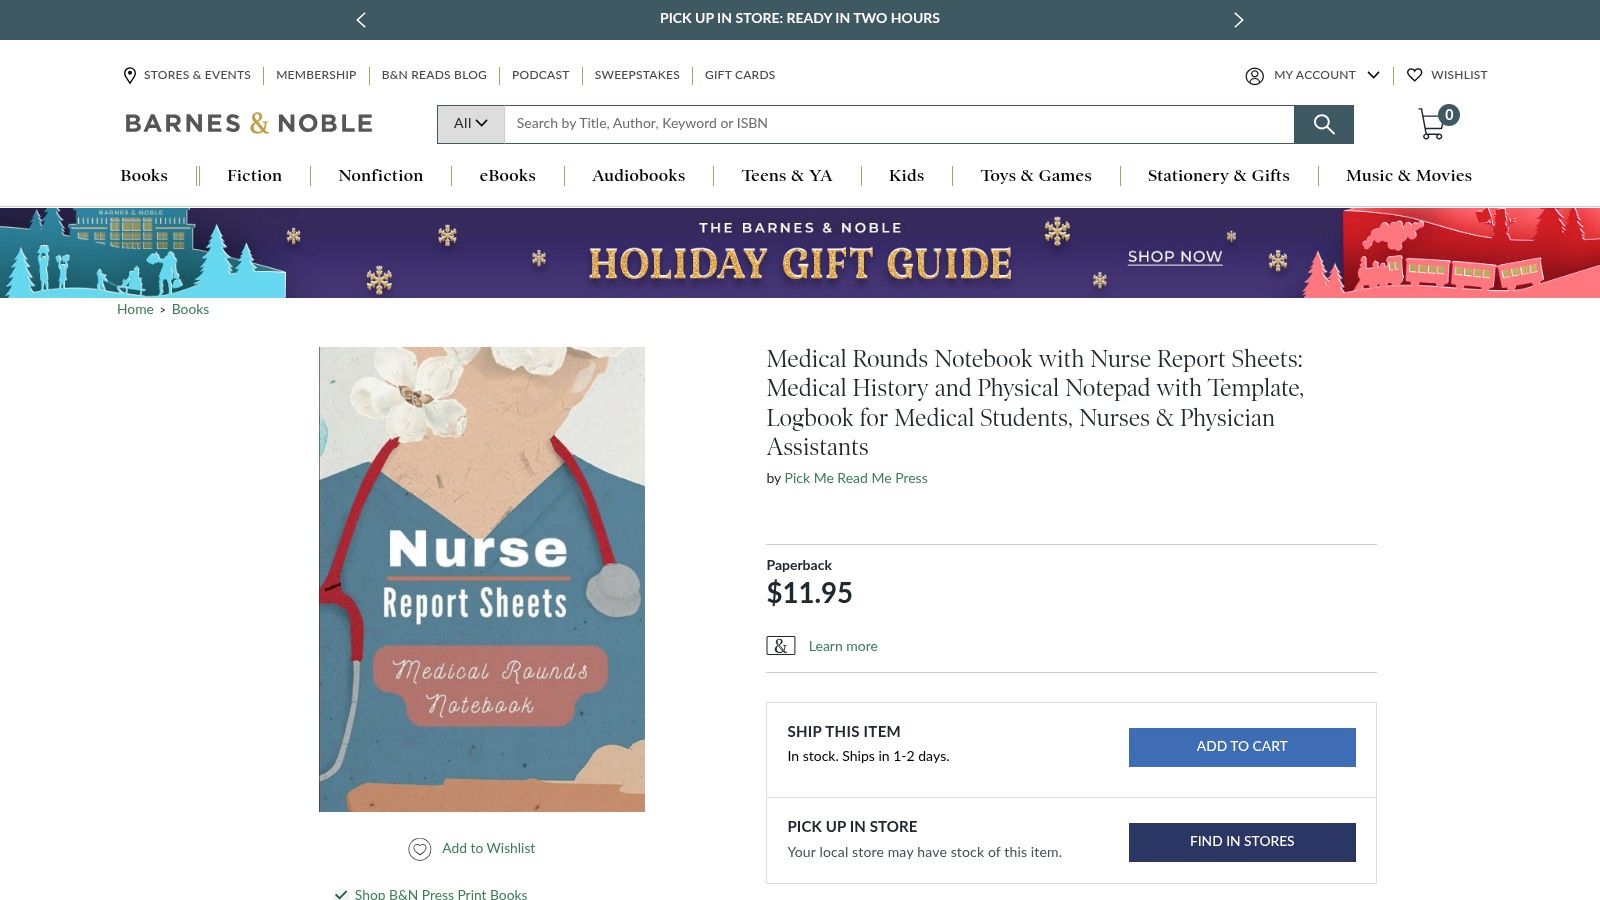Advance the promo banner with the right arrow

click(x=1238, y=19)
